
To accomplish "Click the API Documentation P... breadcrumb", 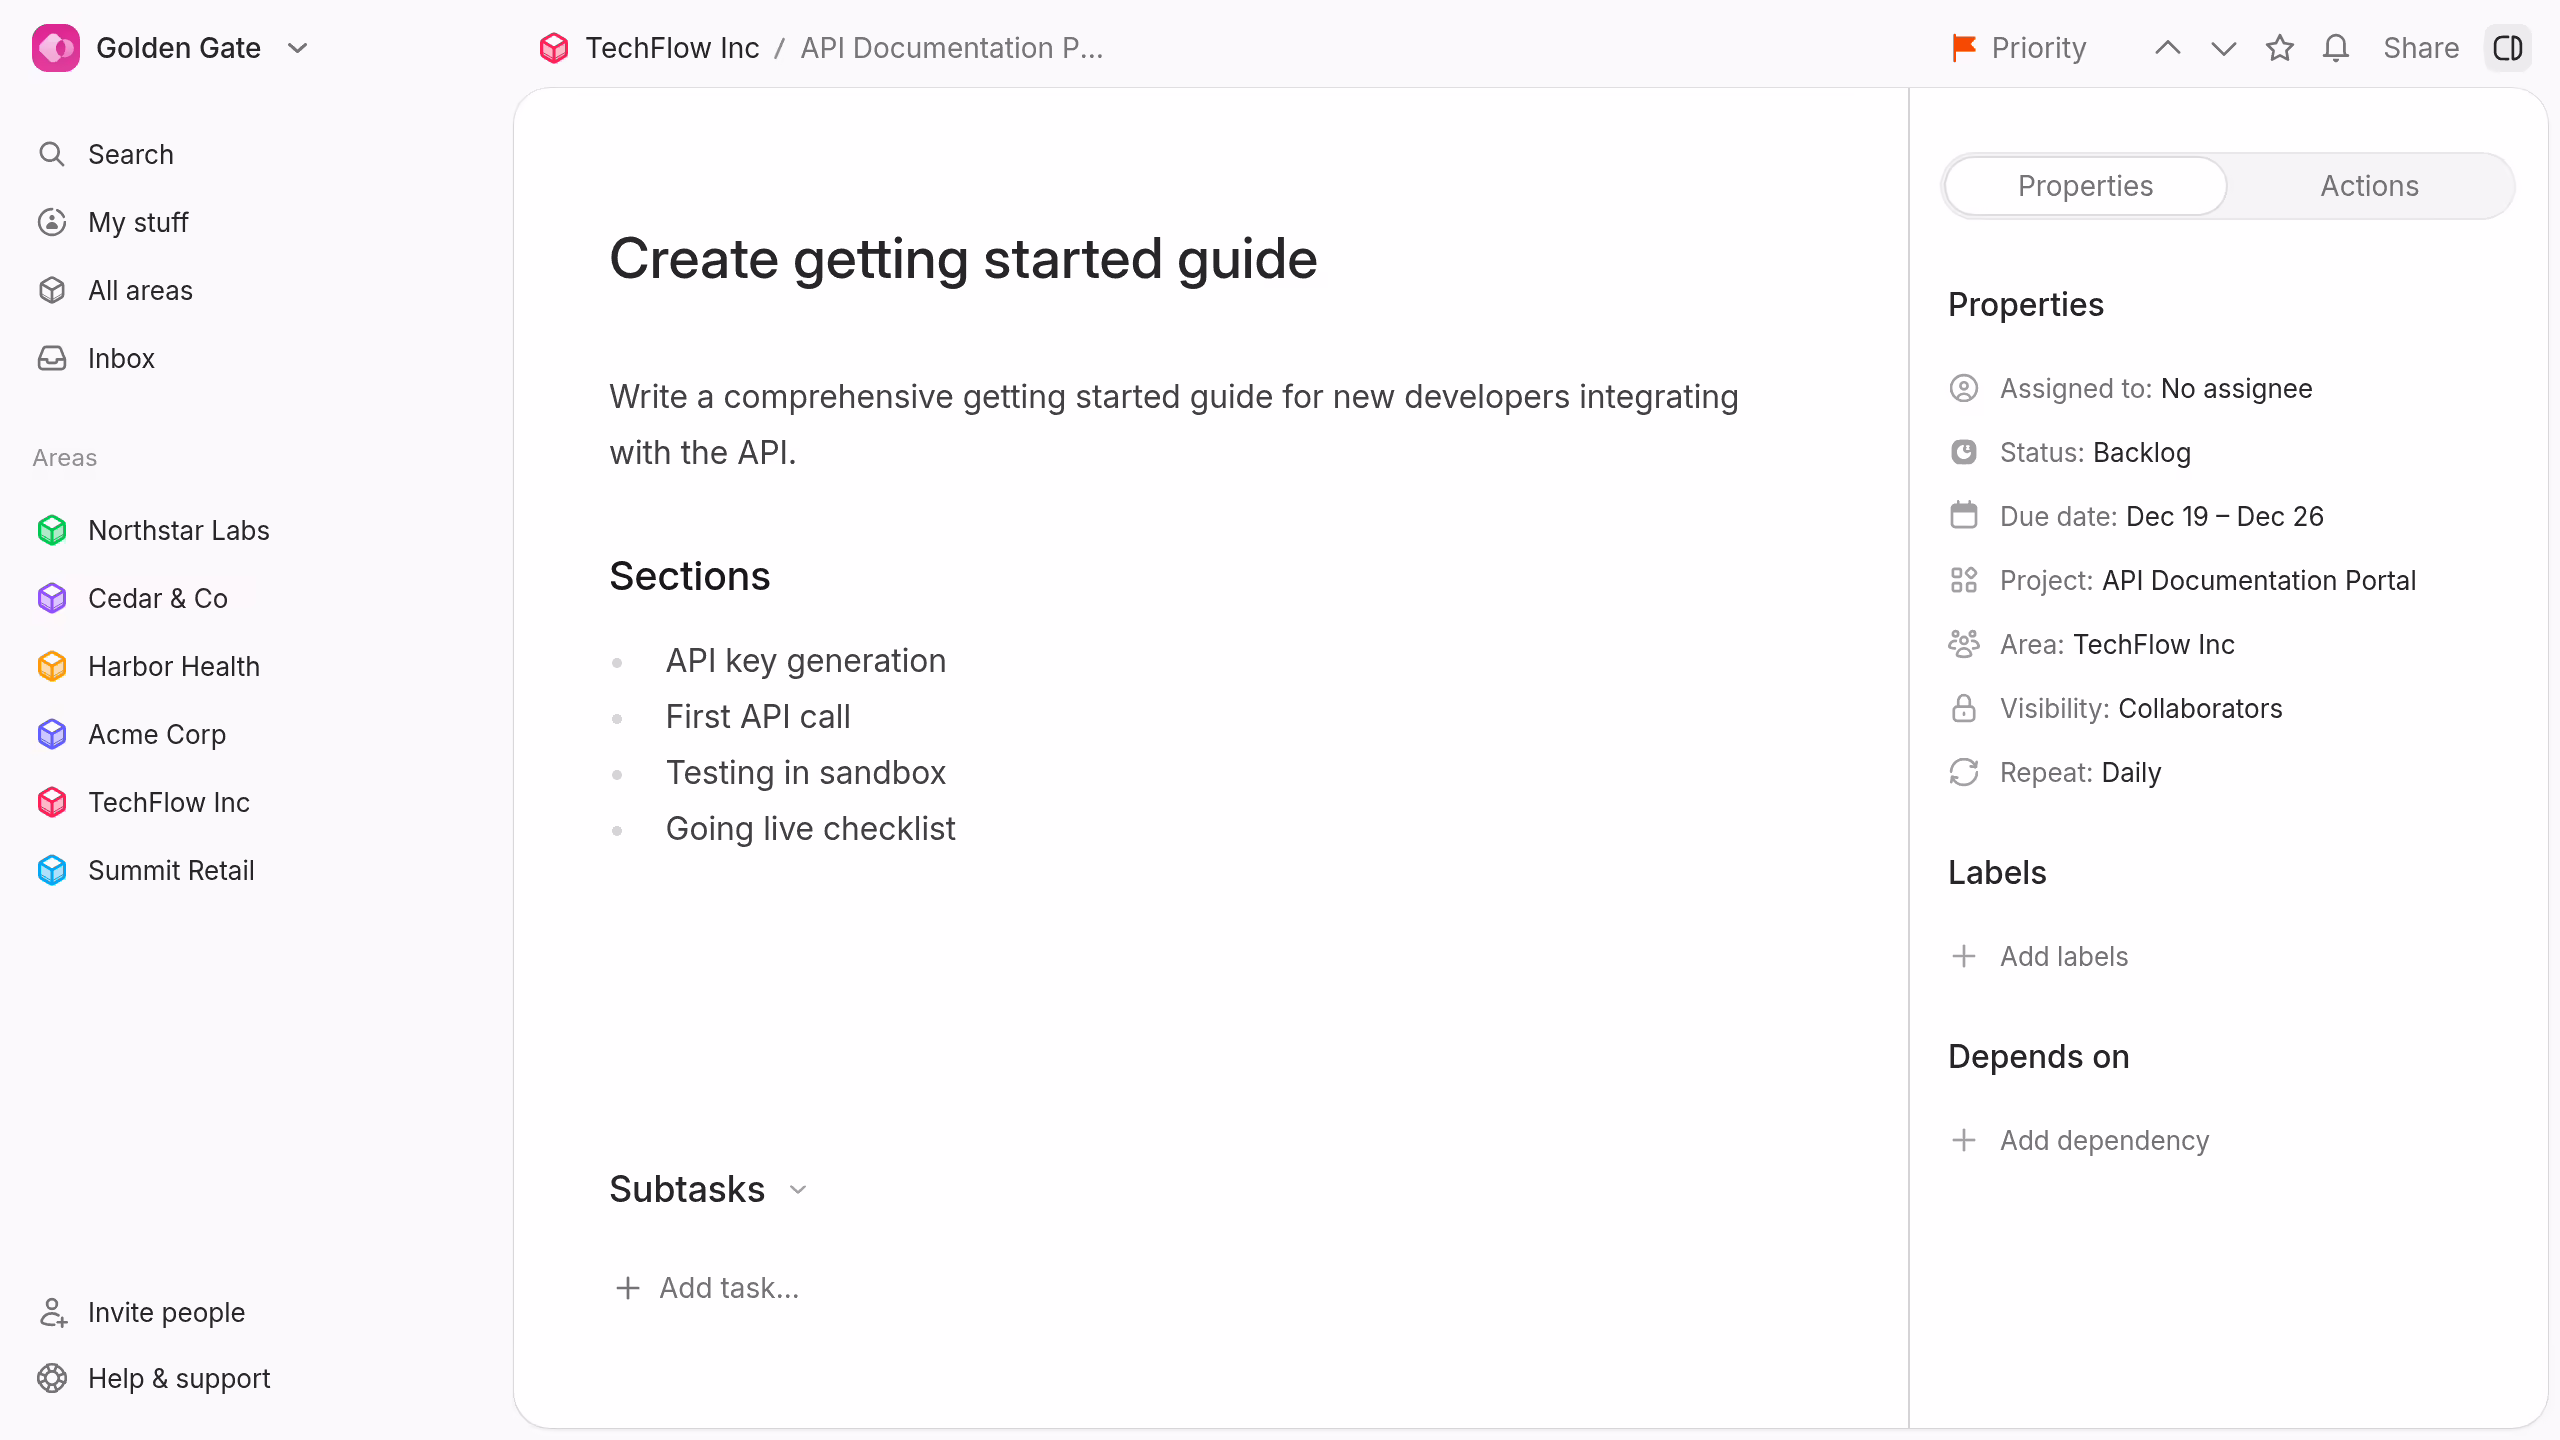I will (x=951, y=48).
